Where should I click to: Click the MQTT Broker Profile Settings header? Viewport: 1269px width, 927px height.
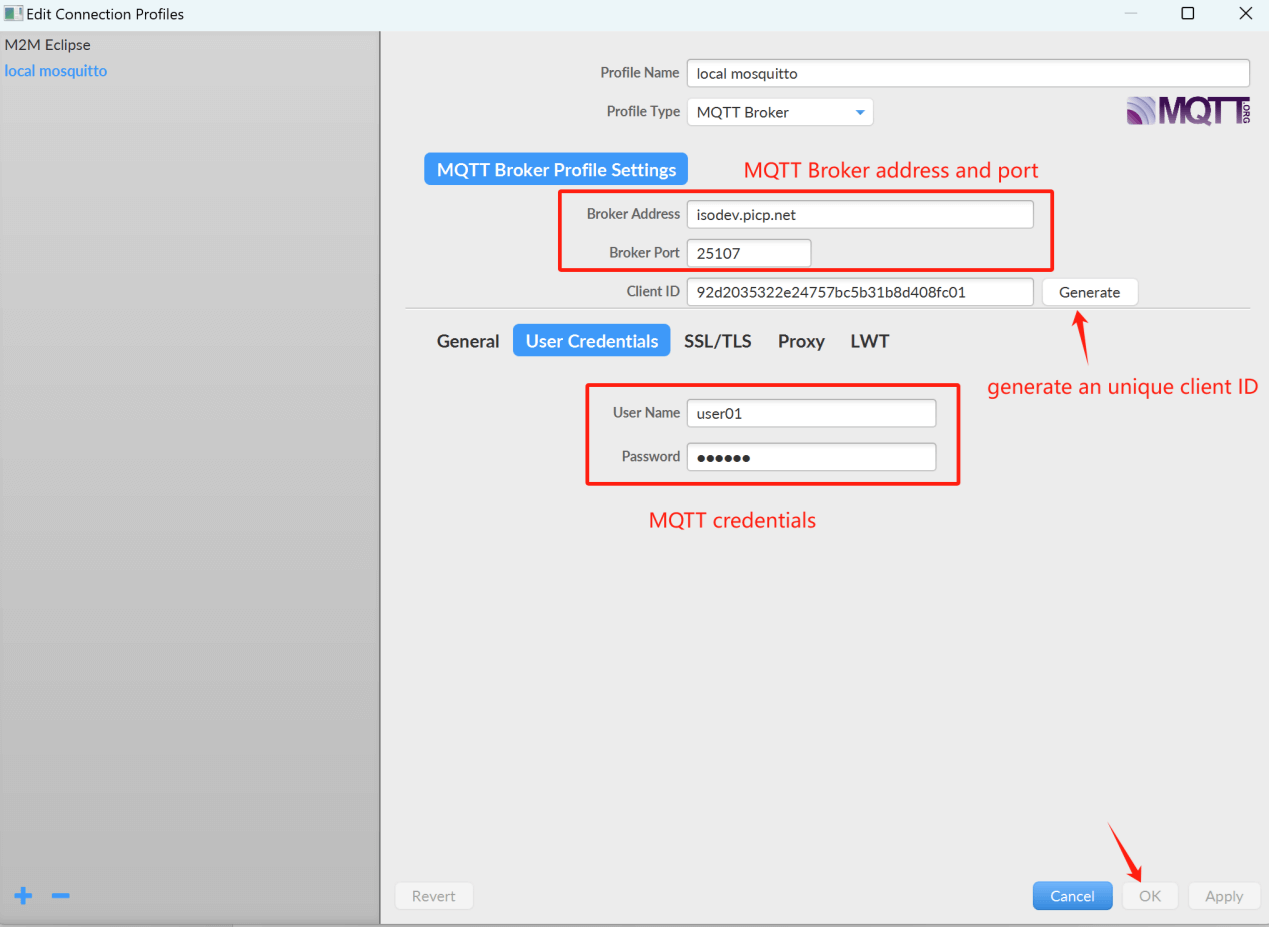(556, 170)
